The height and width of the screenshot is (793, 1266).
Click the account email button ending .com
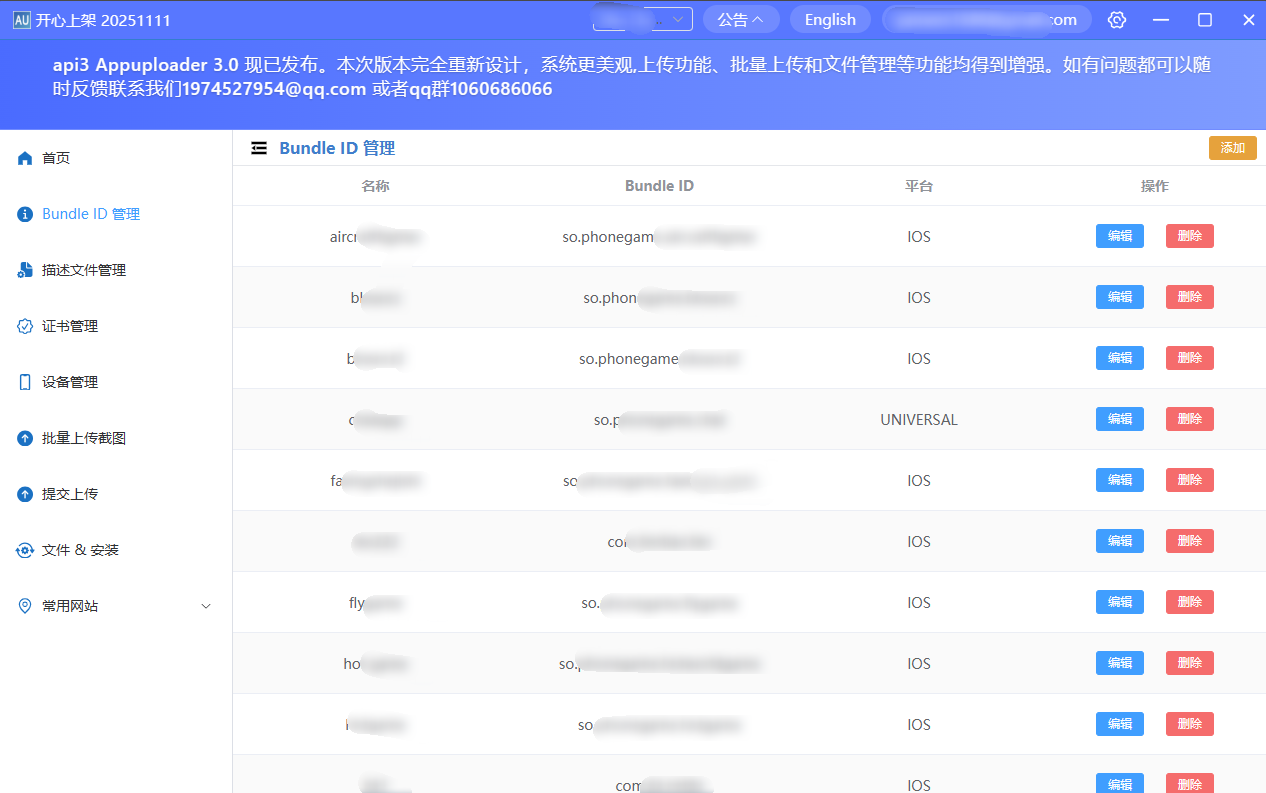[987, 20]
